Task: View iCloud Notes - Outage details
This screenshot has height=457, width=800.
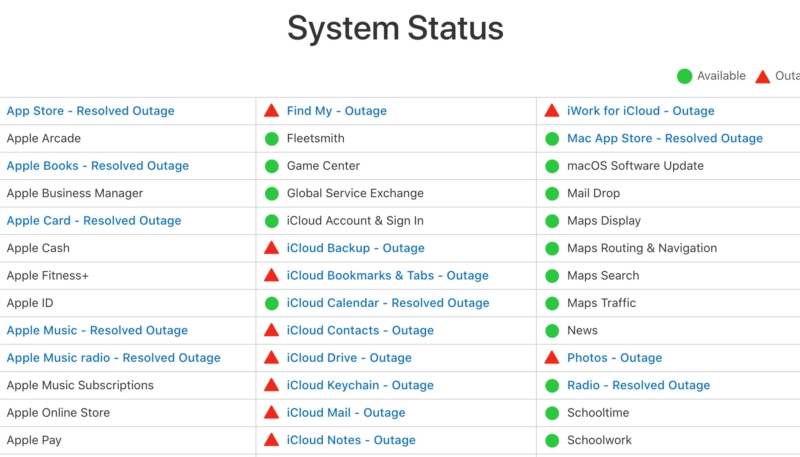Action: point(351,440)
